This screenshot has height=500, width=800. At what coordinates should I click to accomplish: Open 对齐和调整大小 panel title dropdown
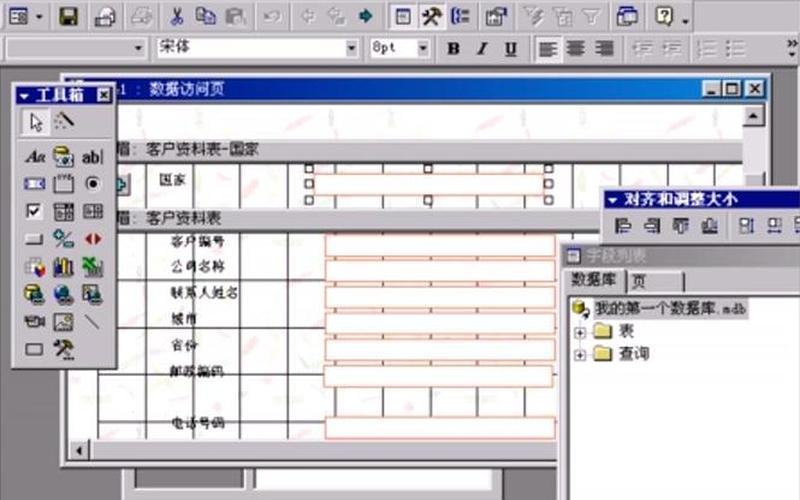(613, 200)
